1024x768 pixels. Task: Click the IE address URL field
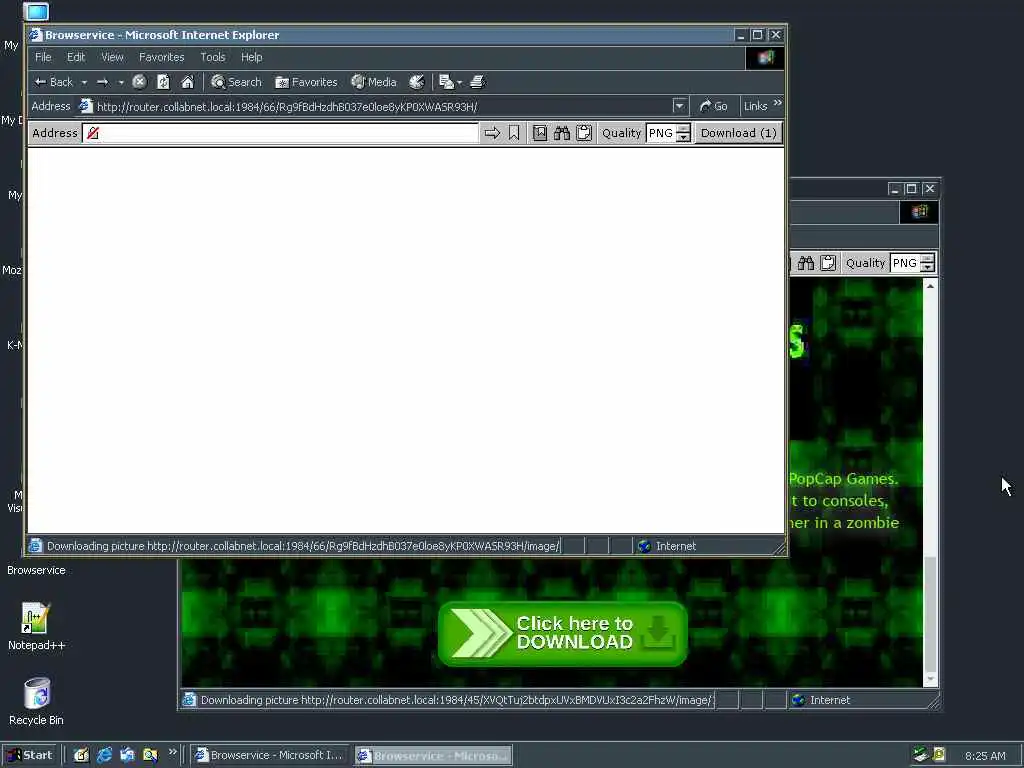[383, 106]
